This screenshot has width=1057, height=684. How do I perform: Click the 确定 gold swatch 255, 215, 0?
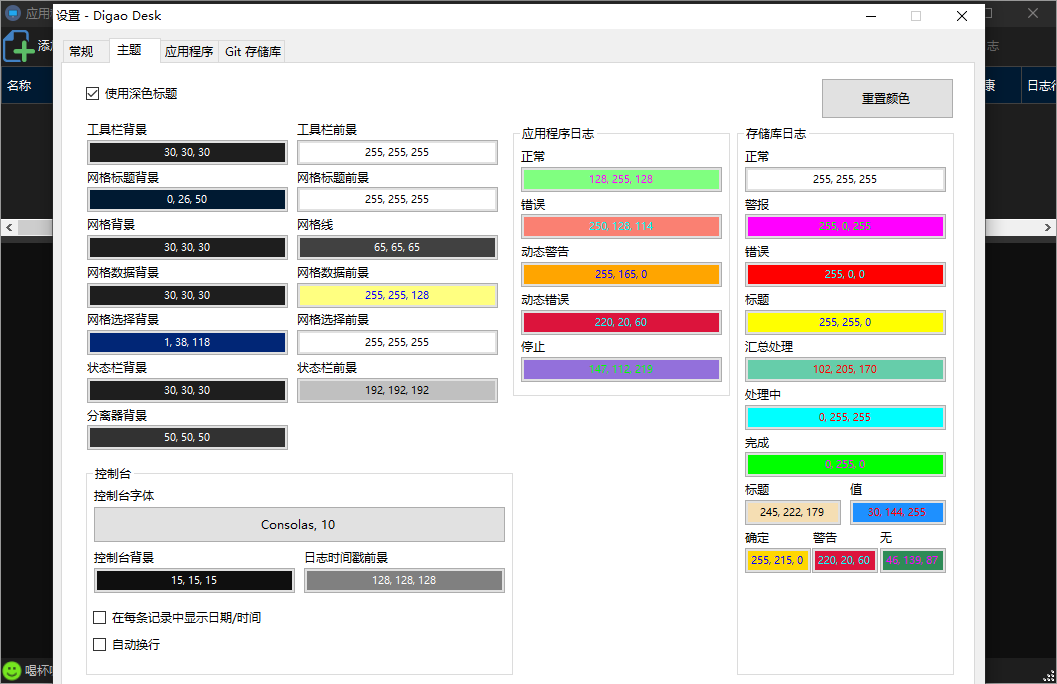pyautogui.click(x=777, y=560)
